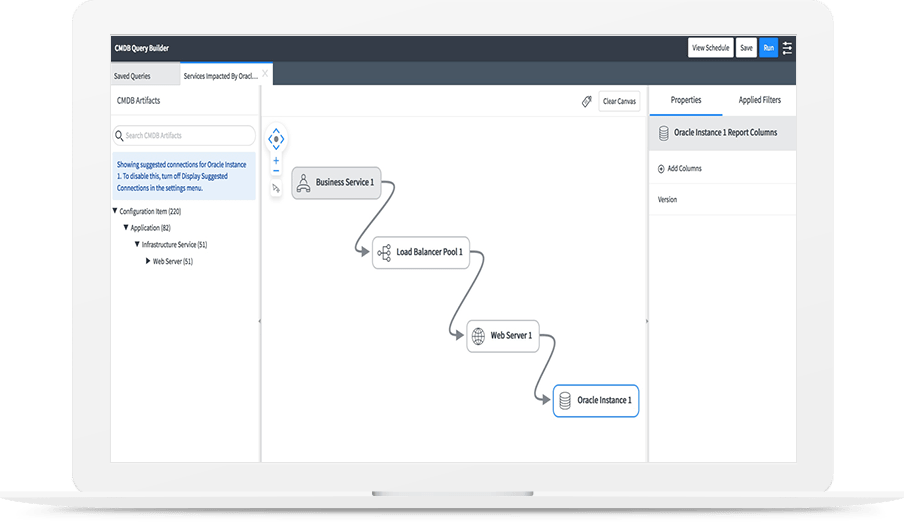
Task: Zoom in with the plus icon
Action: [x=276, y=161]
